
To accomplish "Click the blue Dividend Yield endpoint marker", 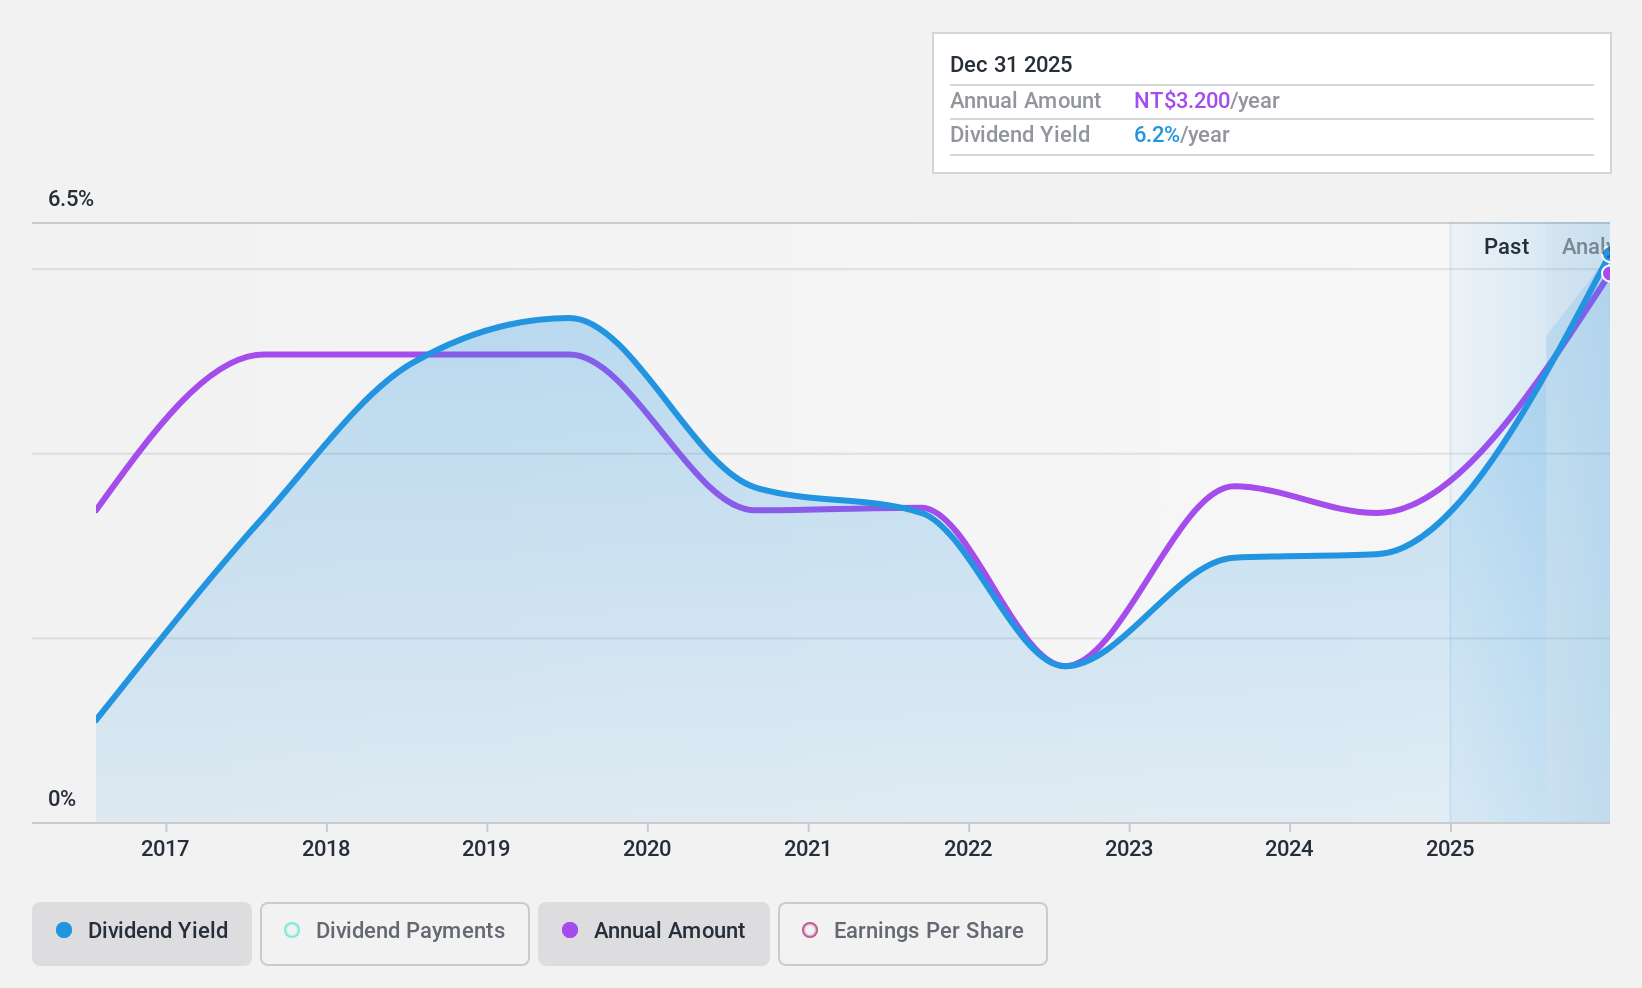I will point(1608,254).
